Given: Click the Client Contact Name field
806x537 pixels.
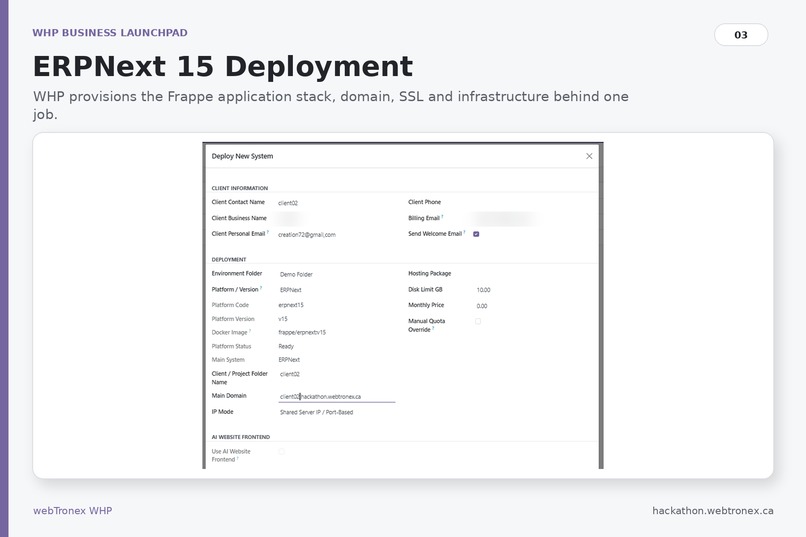Looking at the screenshot, I should click(337, 203).
